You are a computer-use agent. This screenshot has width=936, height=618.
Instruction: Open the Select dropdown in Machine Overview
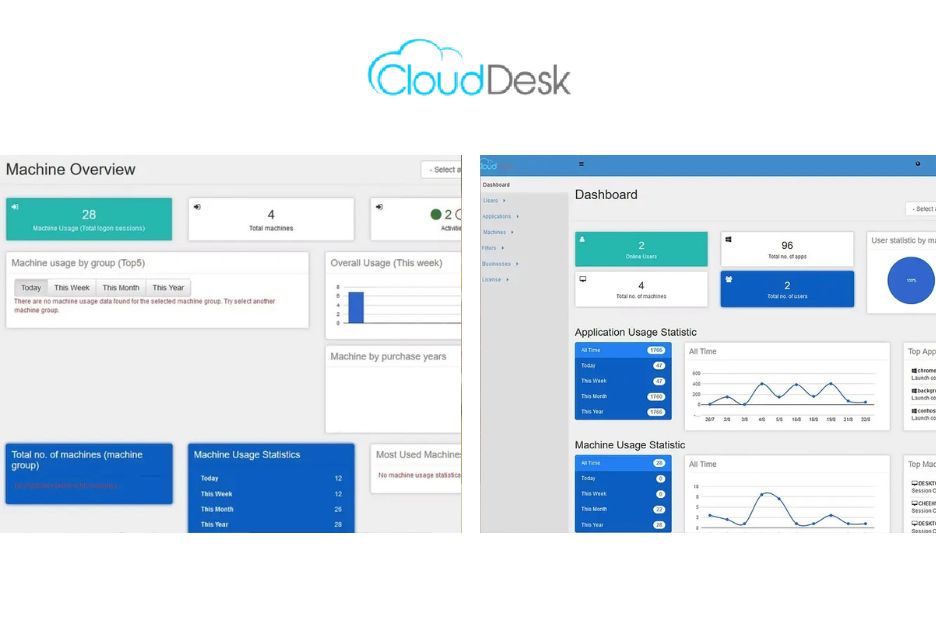click(x=441, y=170)
